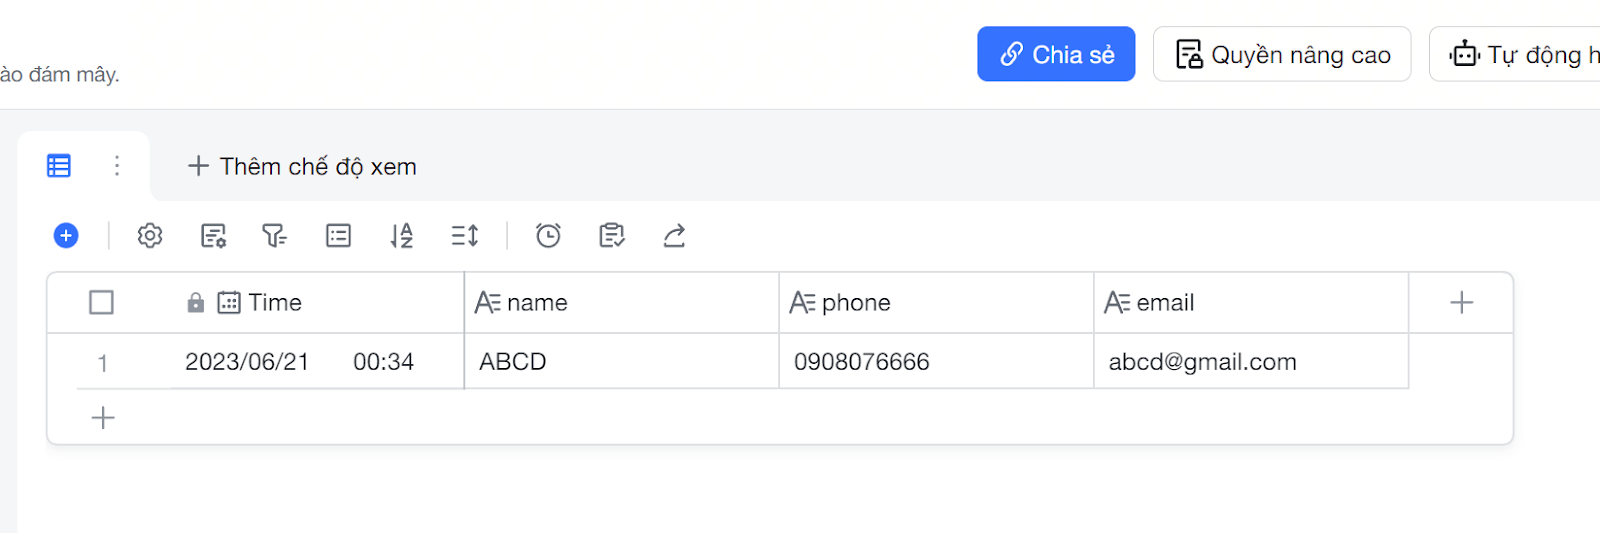The width and height of the screenshot is (1600, 533).
Task: Select the email cell abcd@gmail.com
Action: click(1251, 361)
